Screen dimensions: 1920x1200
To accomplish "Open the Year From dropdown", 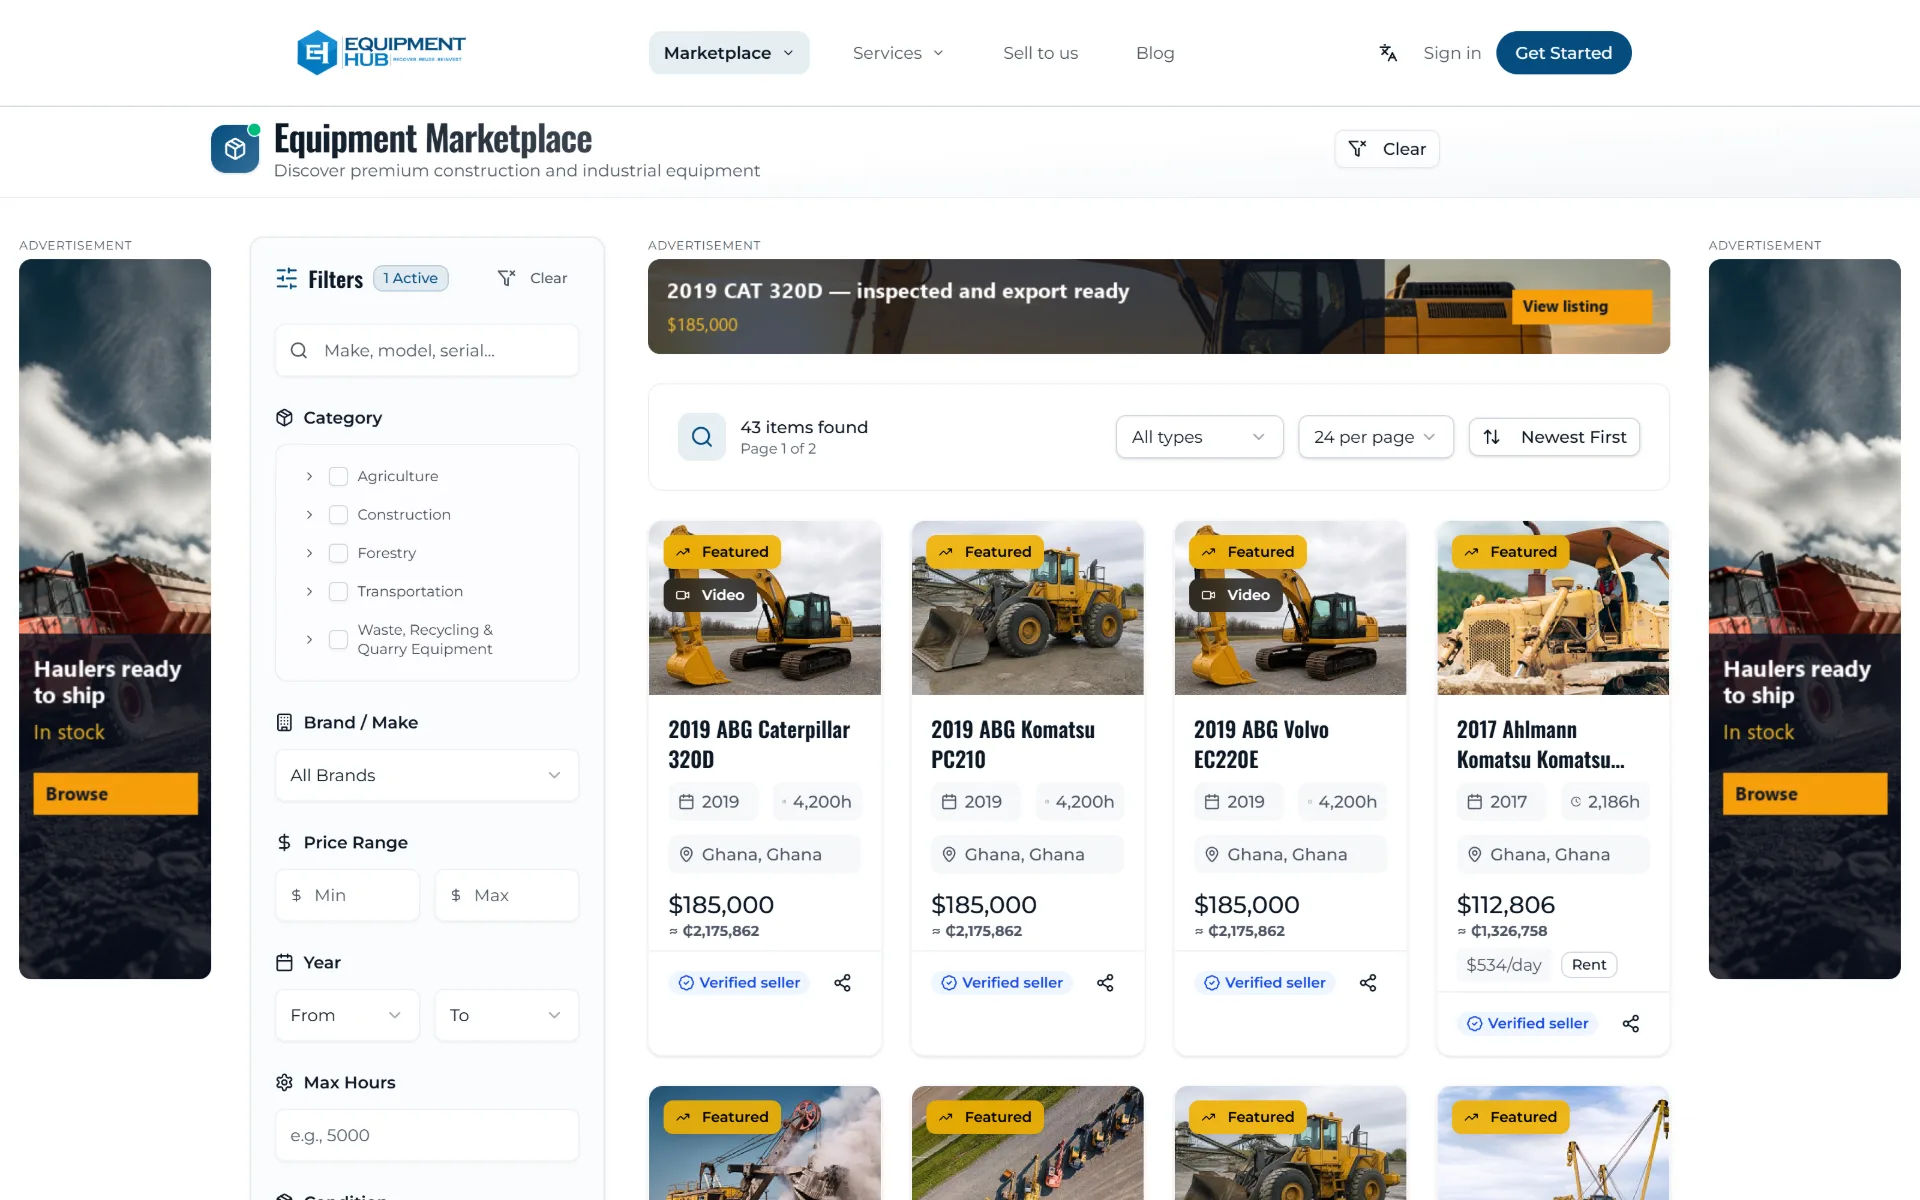I will point(347,1015).
